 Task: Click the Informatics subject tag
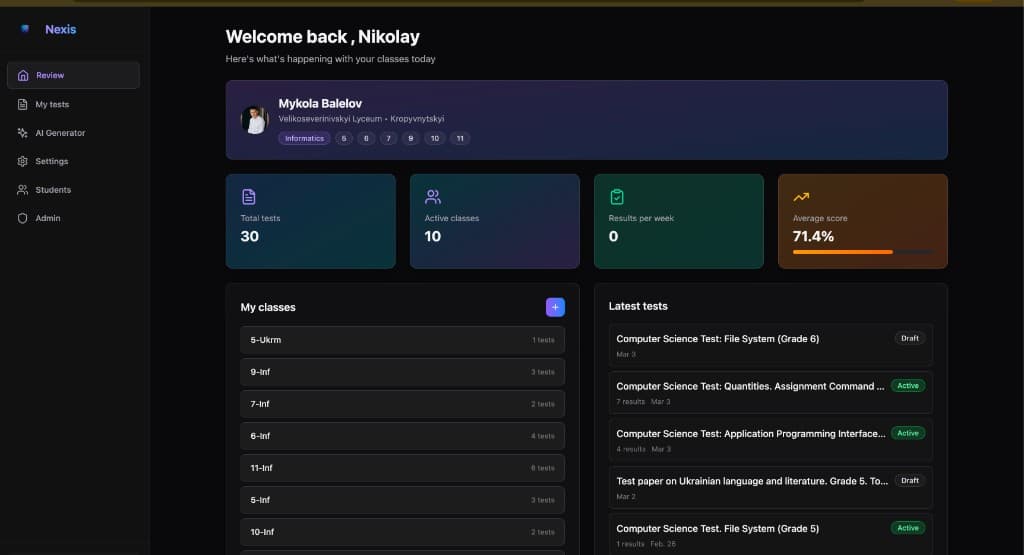304,138
